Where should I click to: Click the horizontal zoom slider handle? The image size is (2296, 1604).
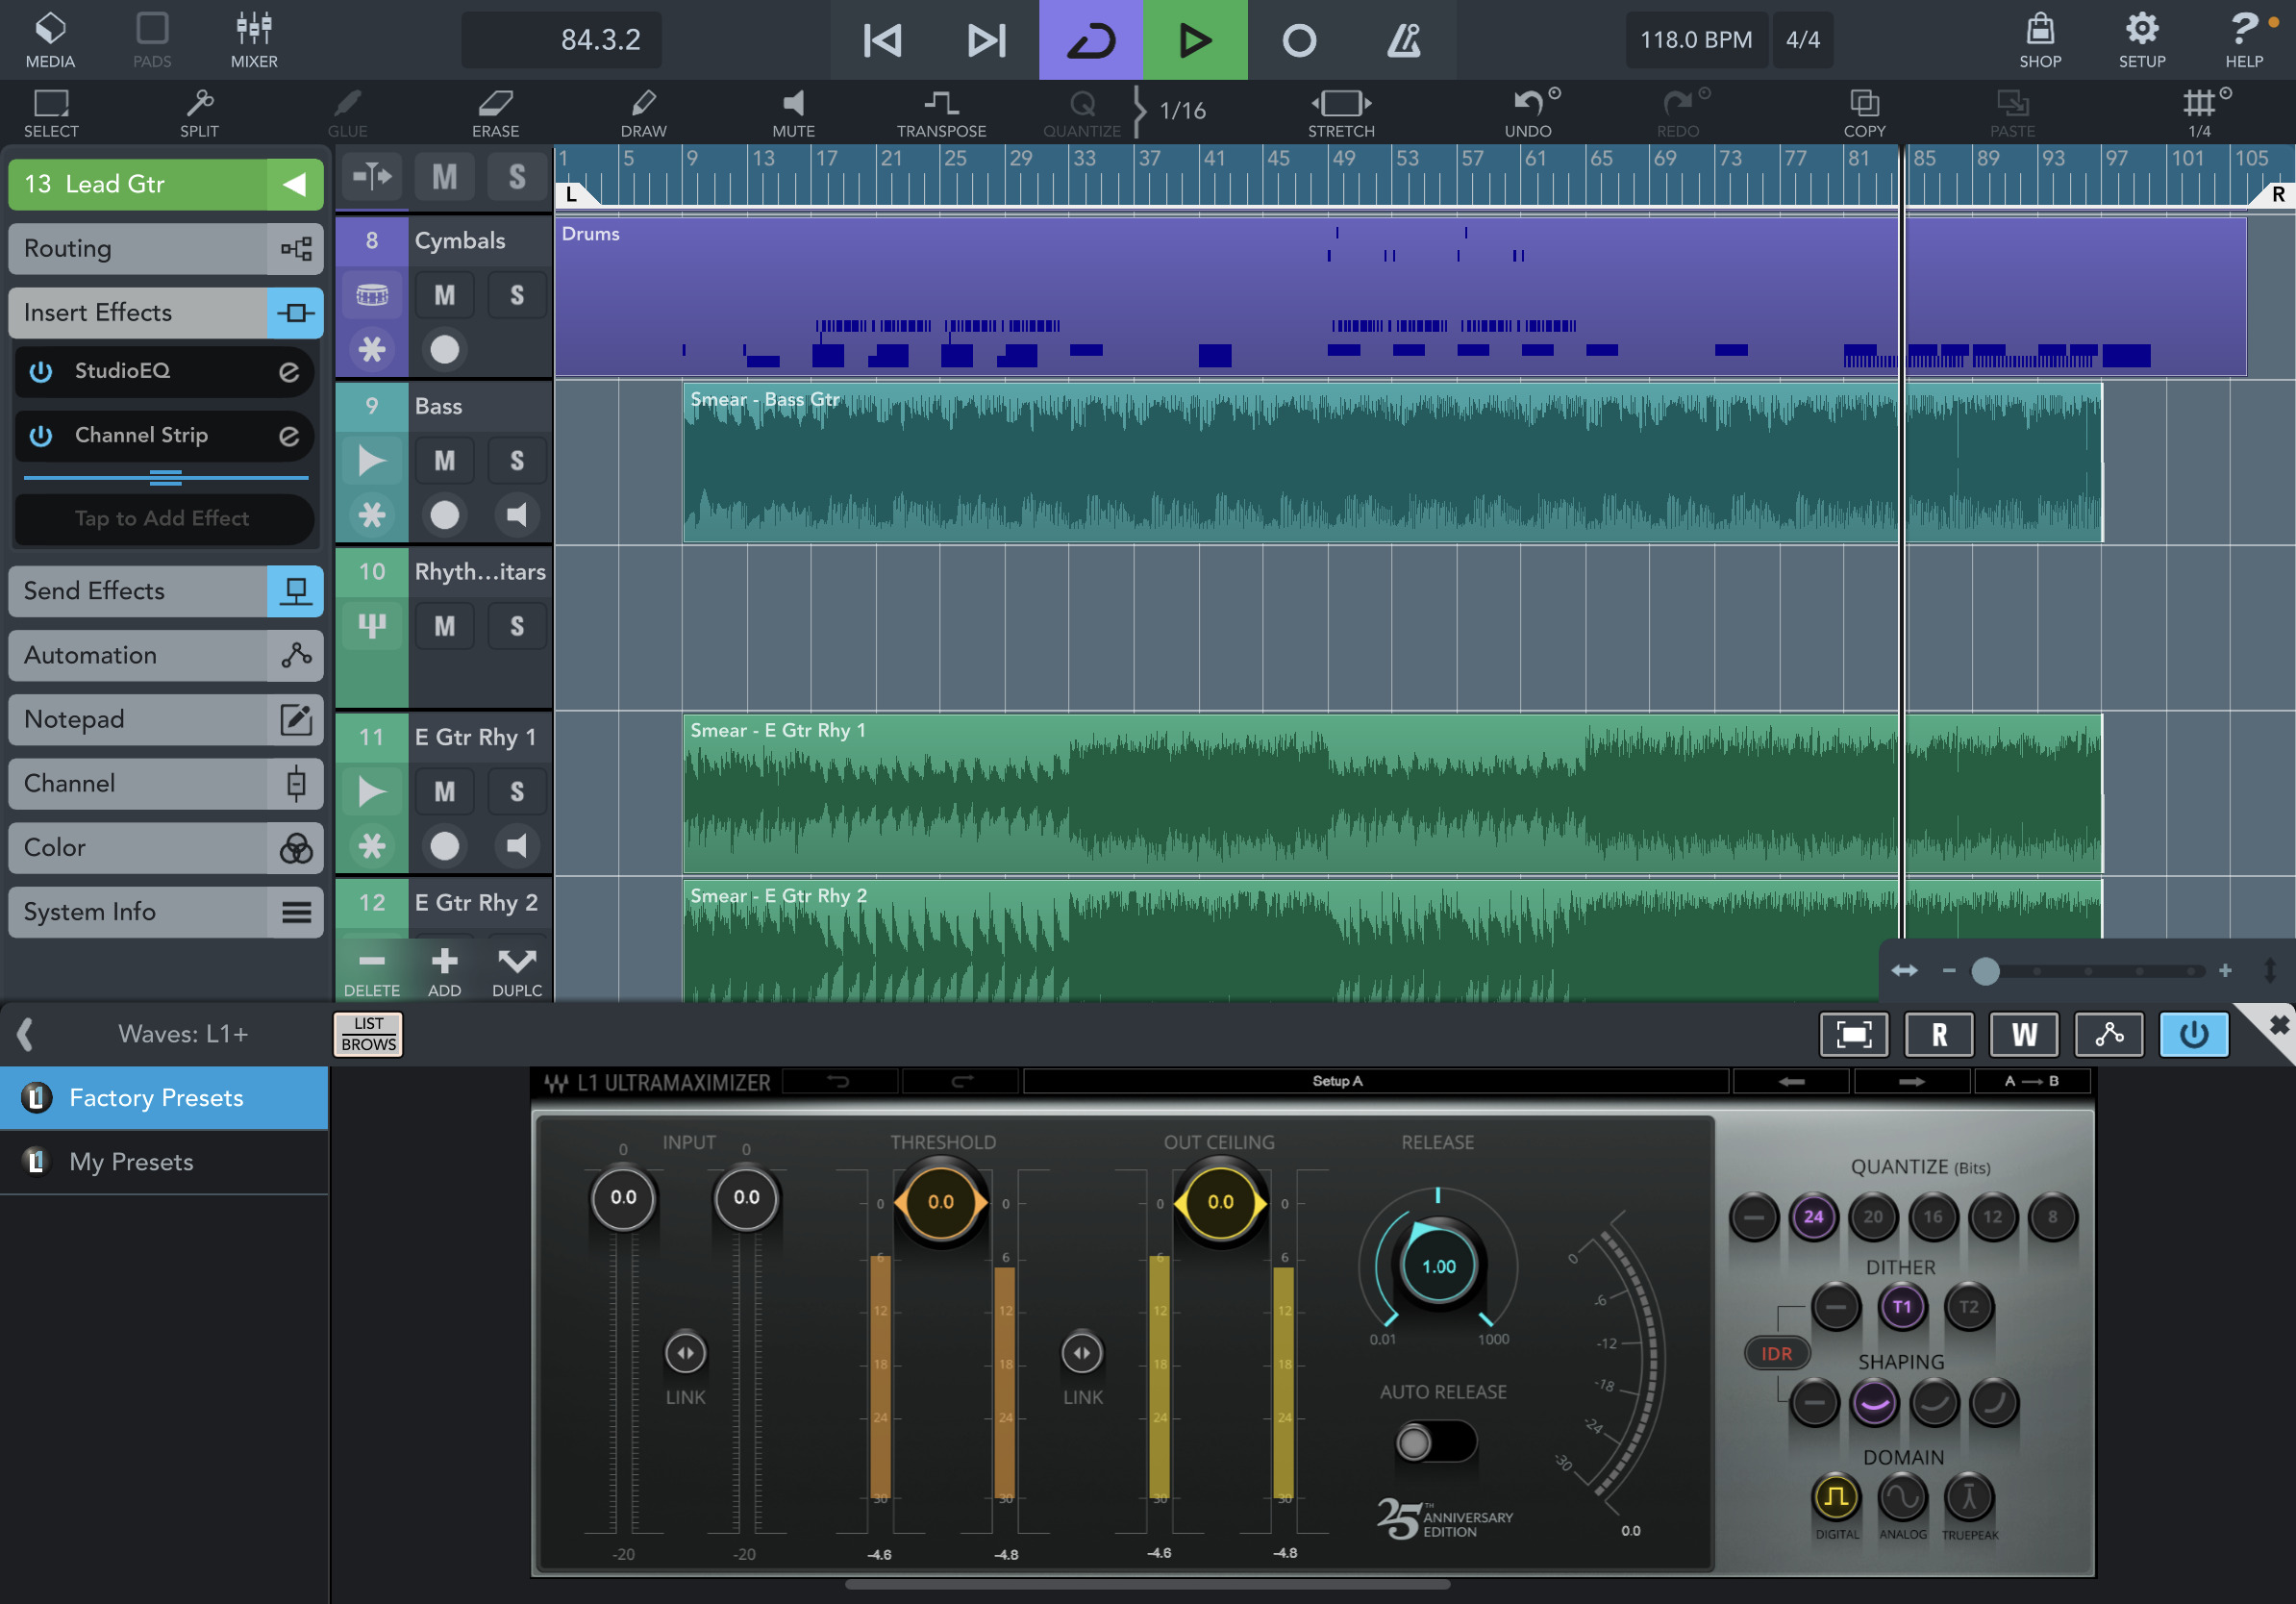1985,970
